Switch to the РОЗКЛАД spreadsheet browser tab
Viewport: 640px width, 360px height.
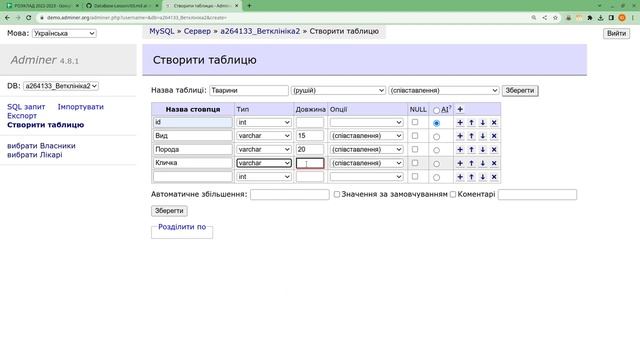click(42, 6)
